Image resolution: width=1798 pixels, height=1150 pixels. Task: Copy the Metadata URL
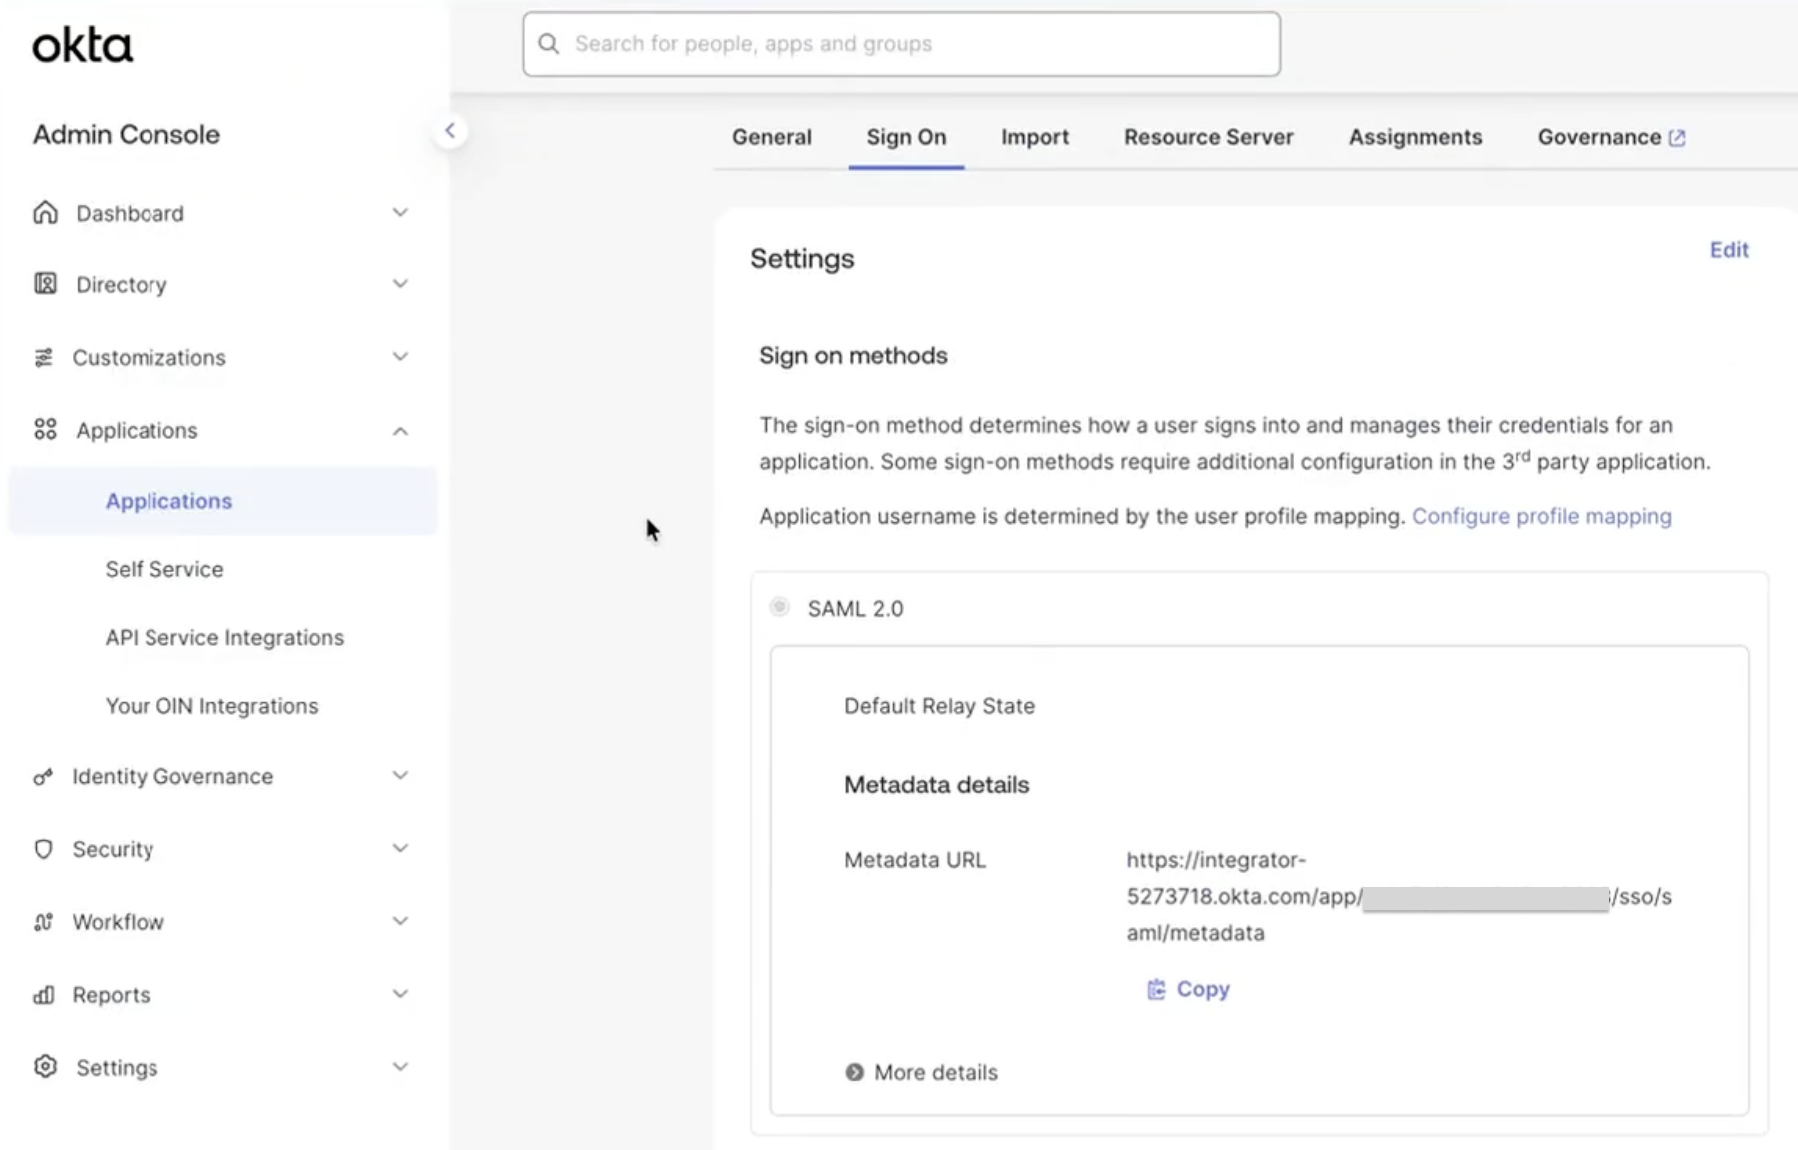coord(1188,989)
